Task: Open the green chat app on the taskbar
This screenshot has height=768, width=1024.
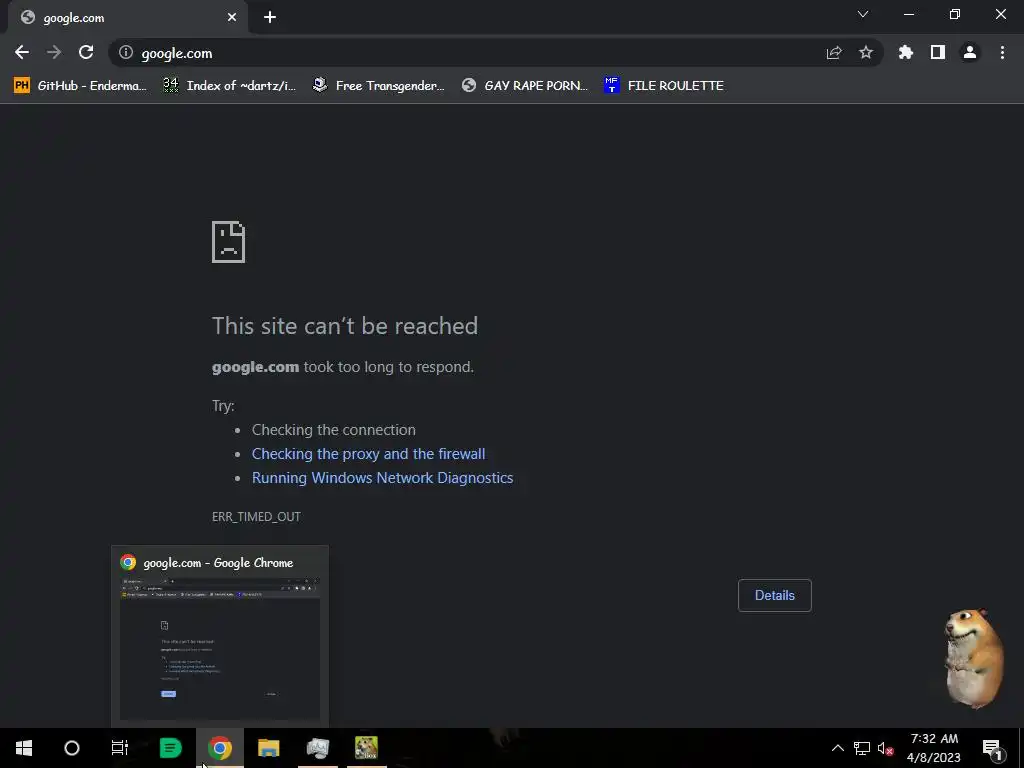Action: click(x=171, y=748)
